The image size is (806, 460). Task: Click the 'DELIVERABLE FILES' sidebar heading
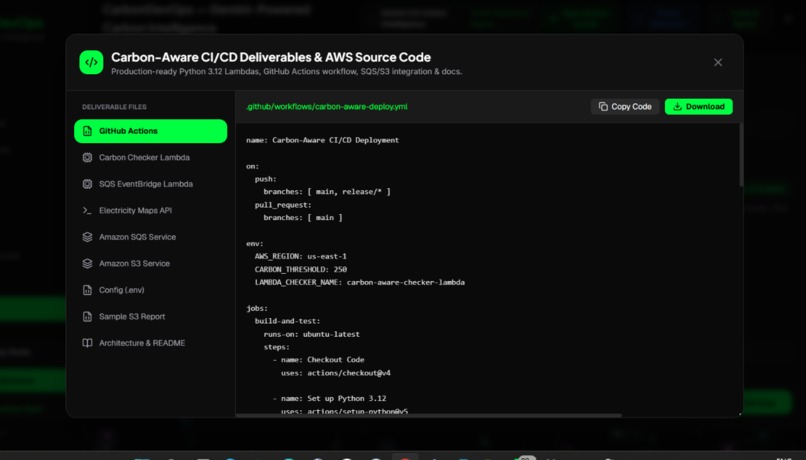(x=114, y=107)
